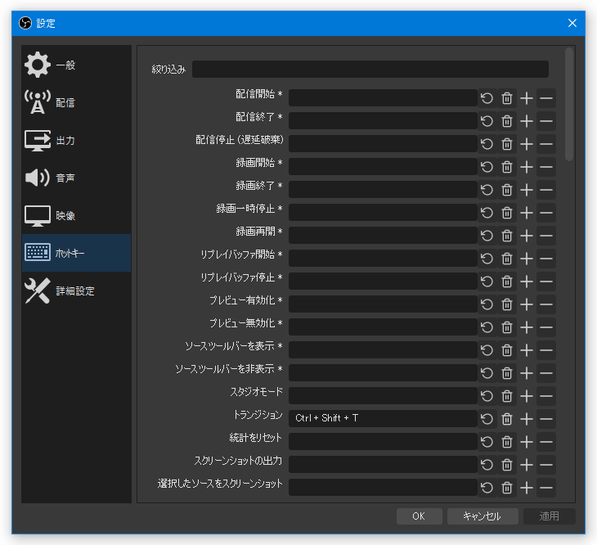Select the 詳細設定 section

click(76, 291)
